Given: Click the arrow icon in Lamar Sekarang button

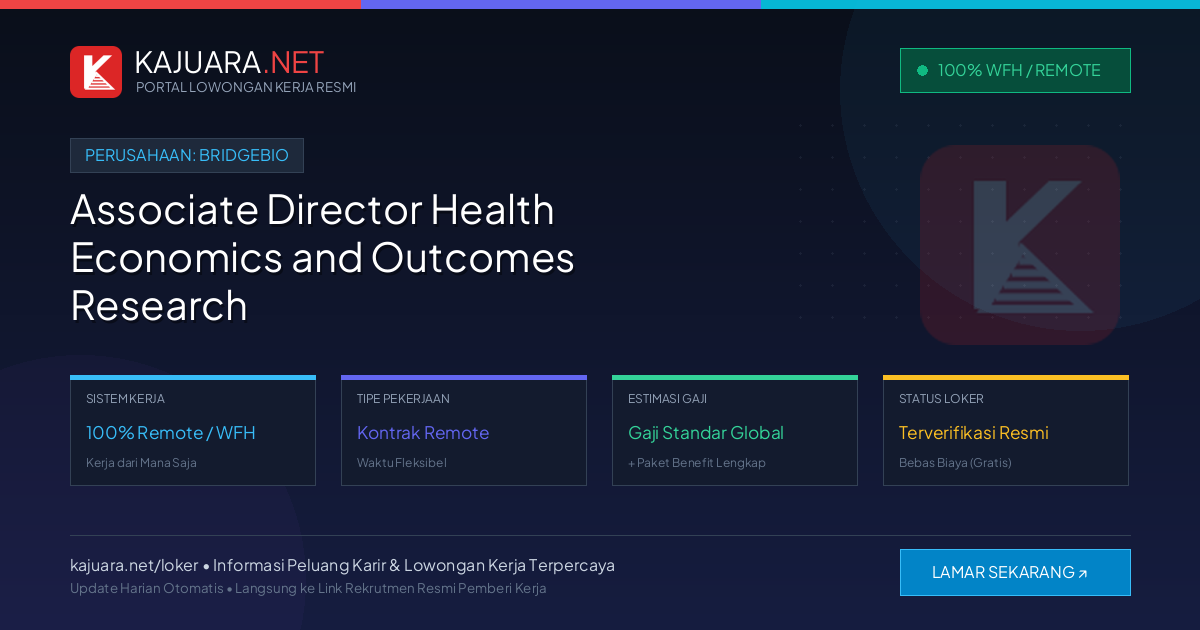Looking at the screenshot, I should 1083,574.
